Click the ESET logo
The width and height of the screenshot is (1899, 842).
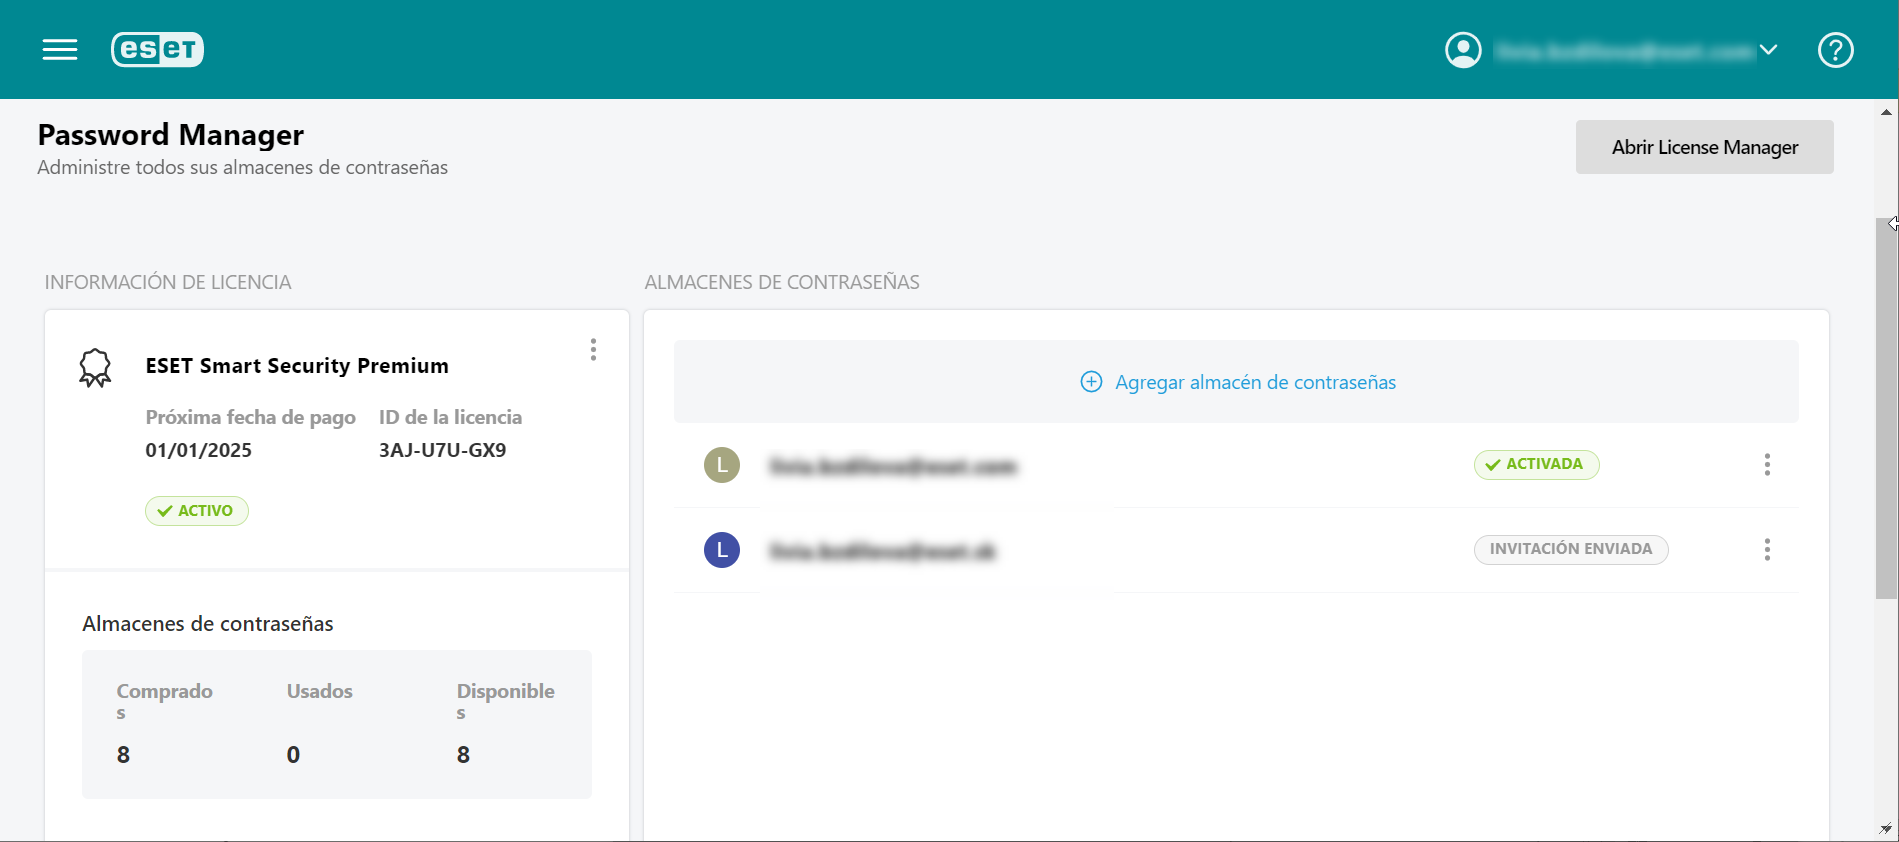(157, 49)
